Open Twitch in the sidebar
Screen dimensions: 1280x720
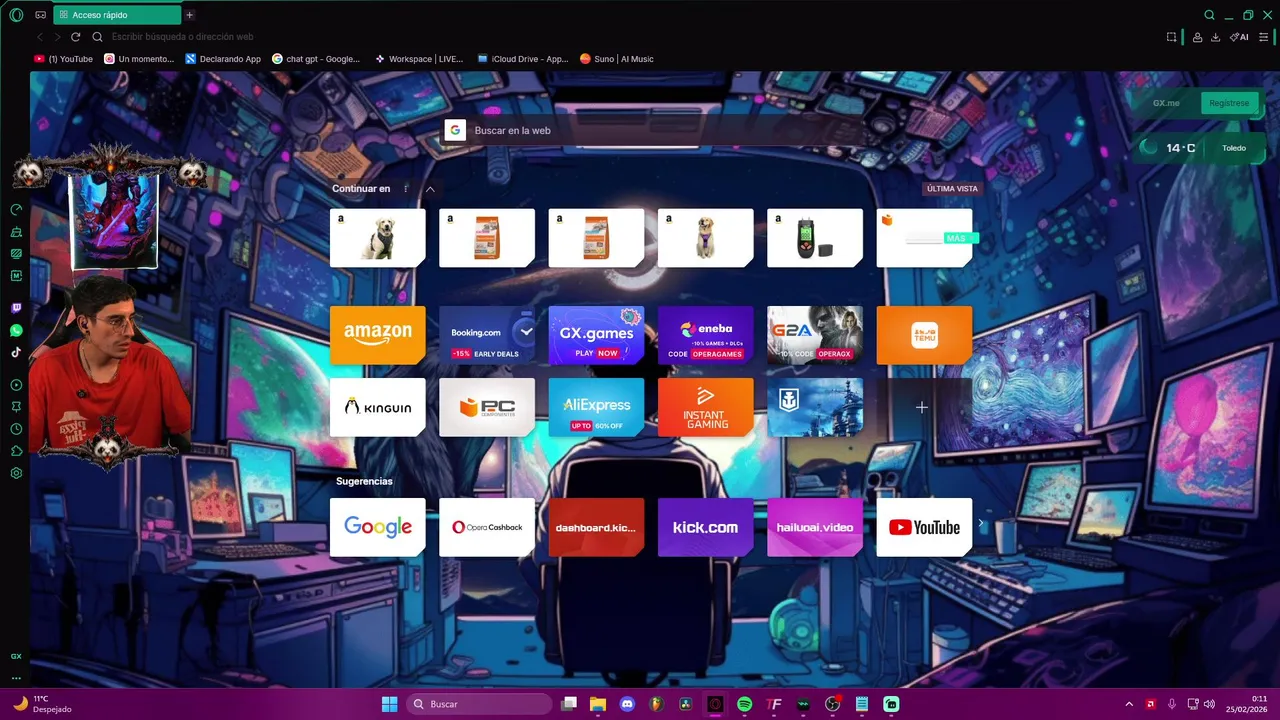pos(16,308)
